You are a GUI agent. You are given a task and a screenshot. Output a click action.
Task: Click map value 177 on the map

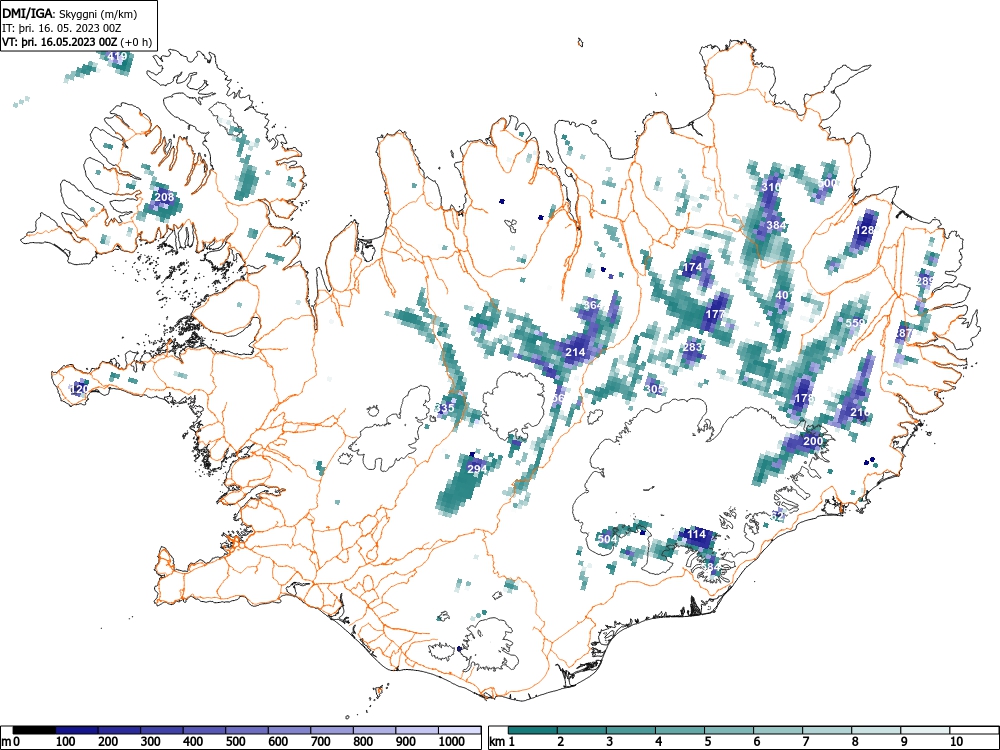tap(716, 314)
